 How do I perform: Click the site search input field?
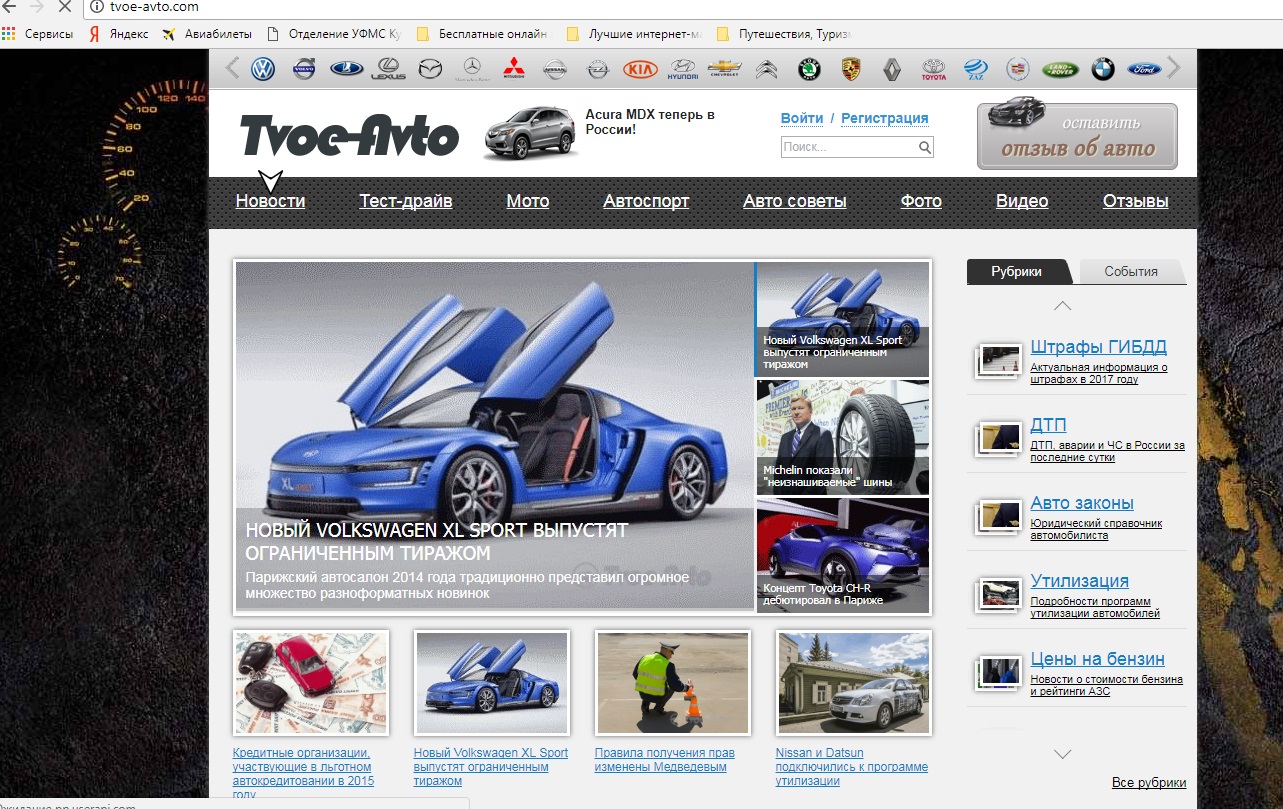(x=848, y=148)
